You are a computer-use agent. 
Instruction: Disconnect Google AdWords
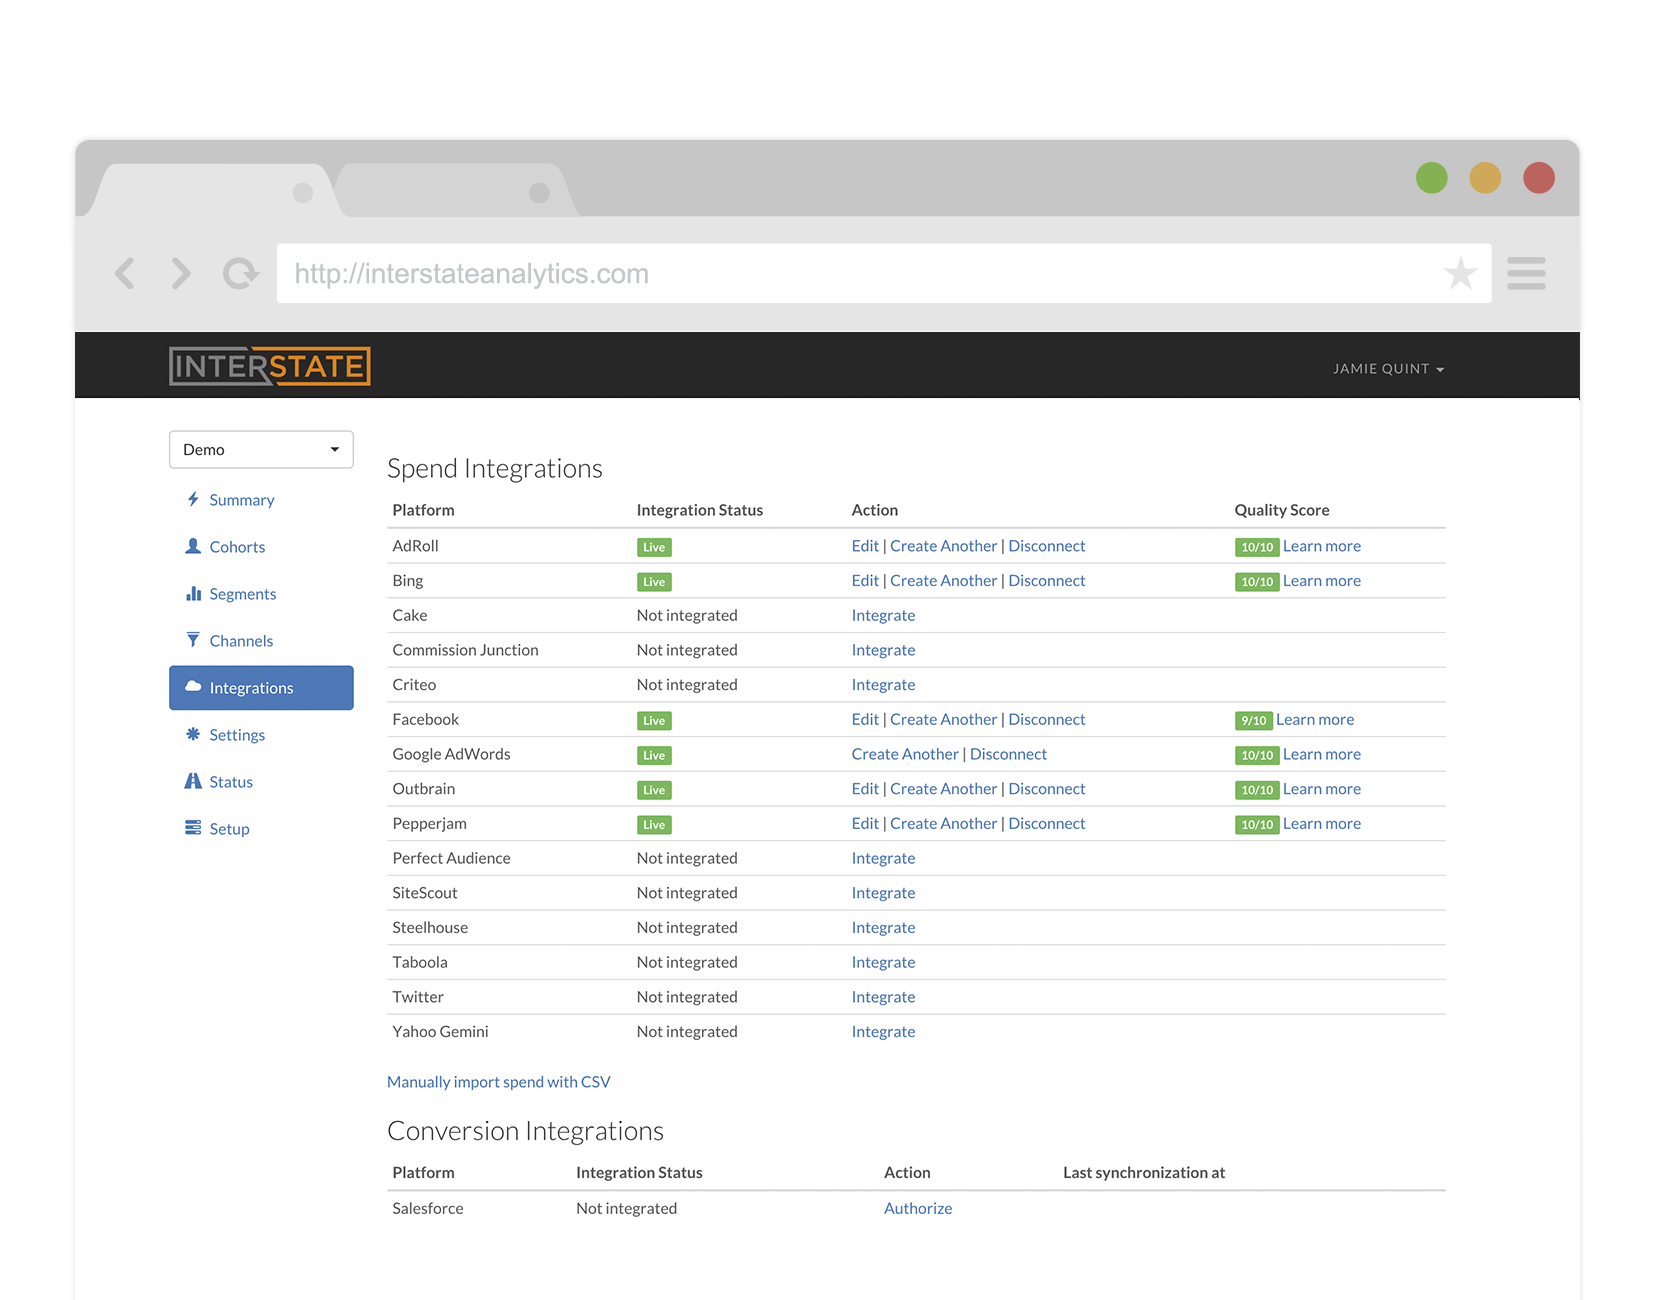point(1008,754)
